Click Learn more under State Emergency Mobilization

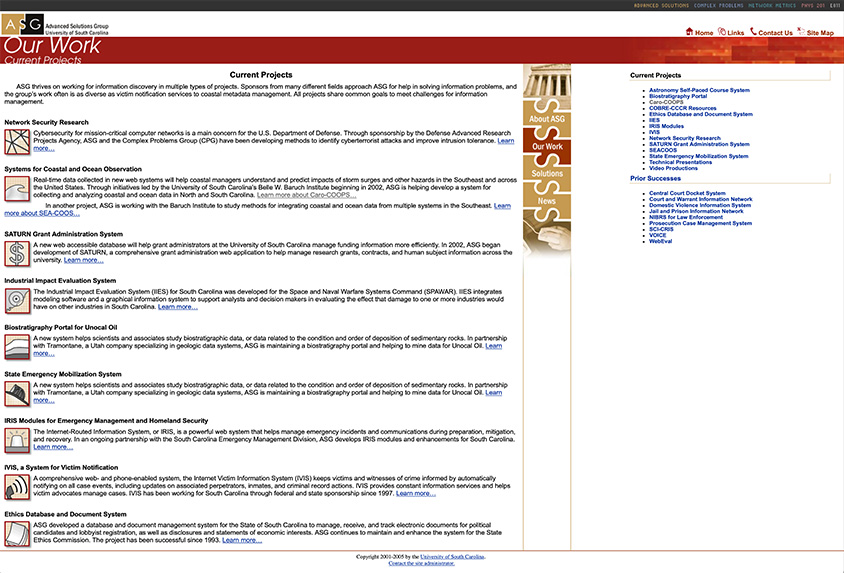click(x=494, y=393)
